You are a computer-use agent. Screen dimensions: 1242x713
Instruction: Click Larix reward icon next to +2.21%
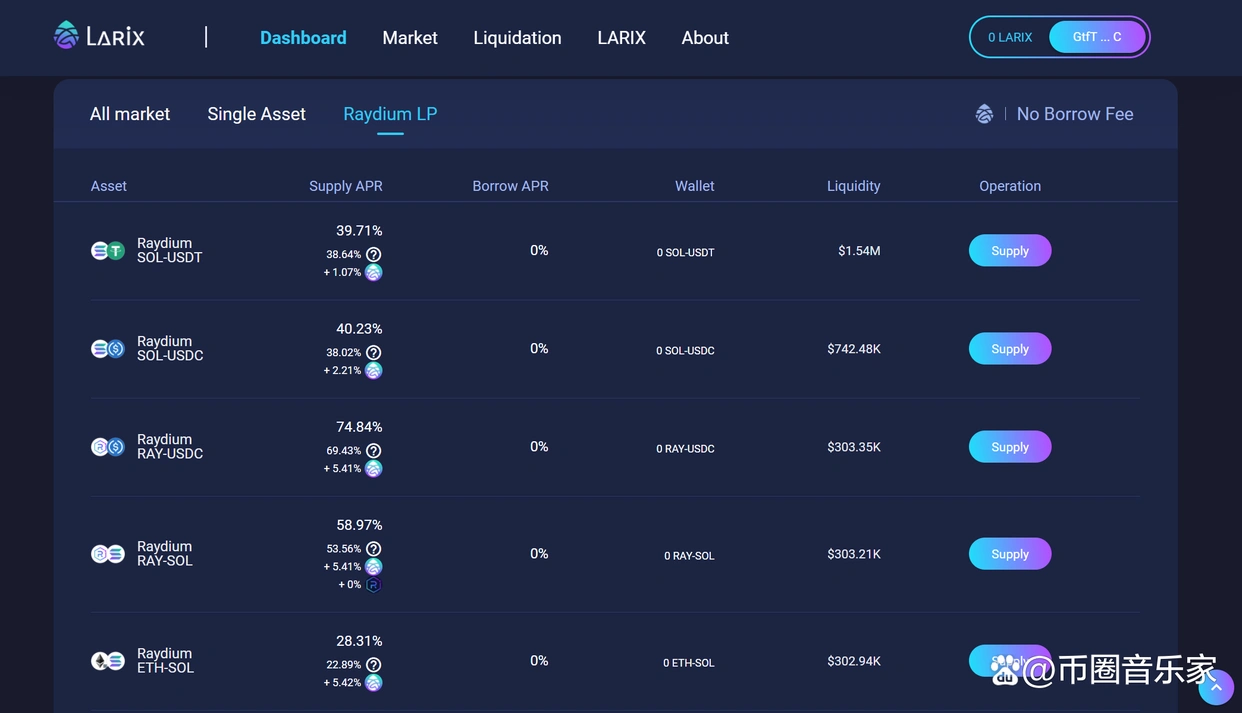(x=373, y=371)
